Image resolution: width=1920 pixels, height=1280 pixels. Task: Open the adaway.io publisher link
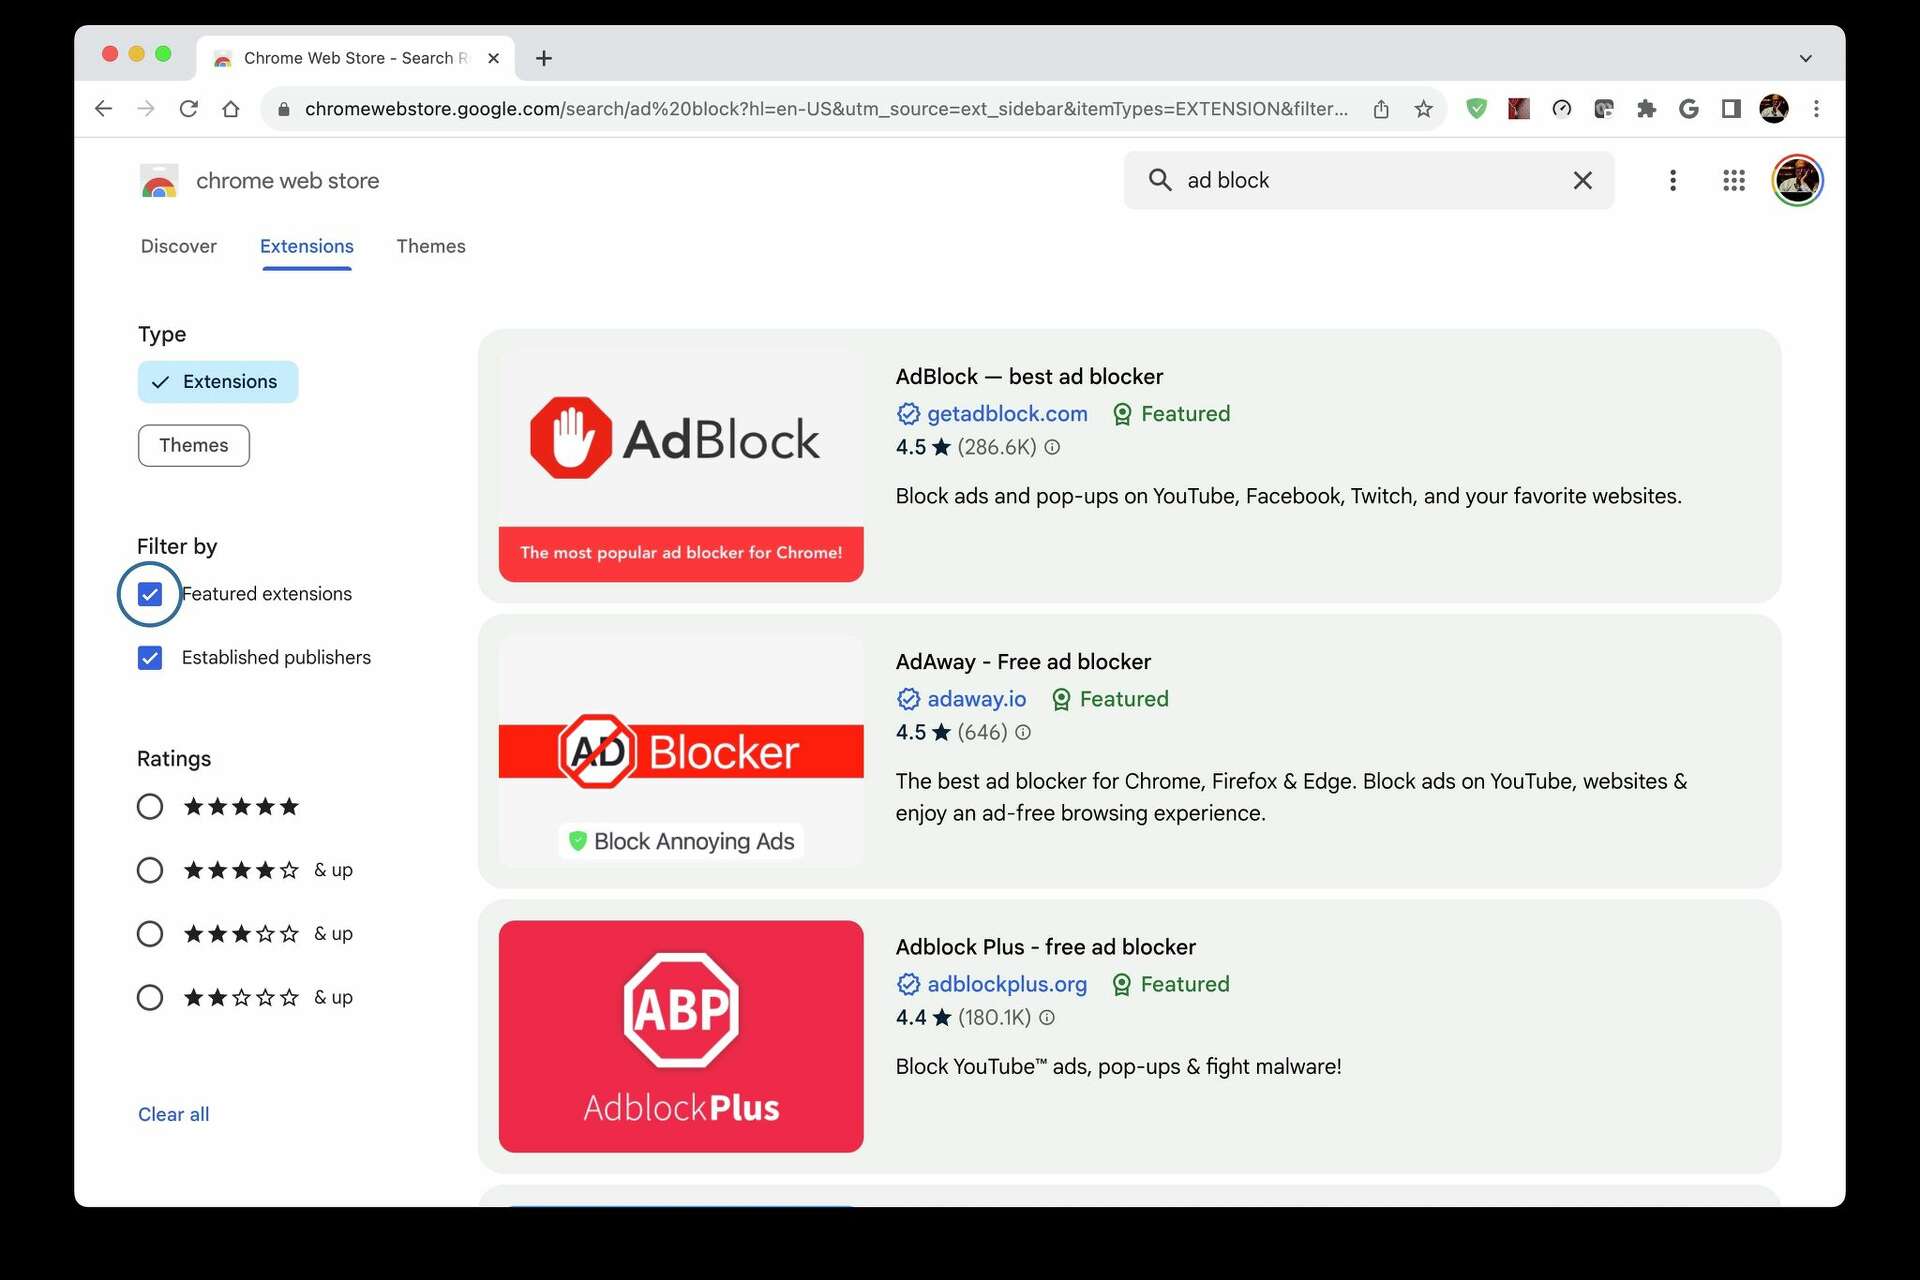click(x=976, y=699)
